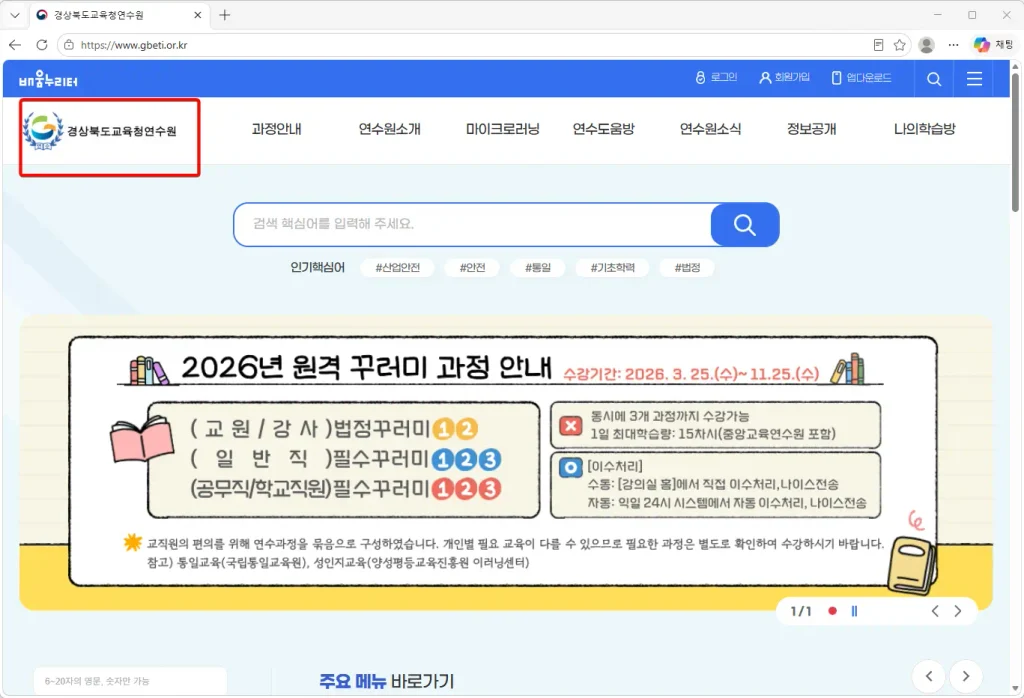This screenshot has width=1024, height=698.
Task: Click the 앱다운로드 link
Action: pos(861,78)
